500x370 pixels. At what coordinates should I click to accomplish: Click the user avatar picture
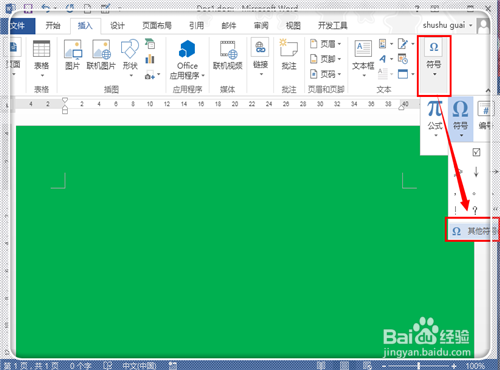(483, 26)
